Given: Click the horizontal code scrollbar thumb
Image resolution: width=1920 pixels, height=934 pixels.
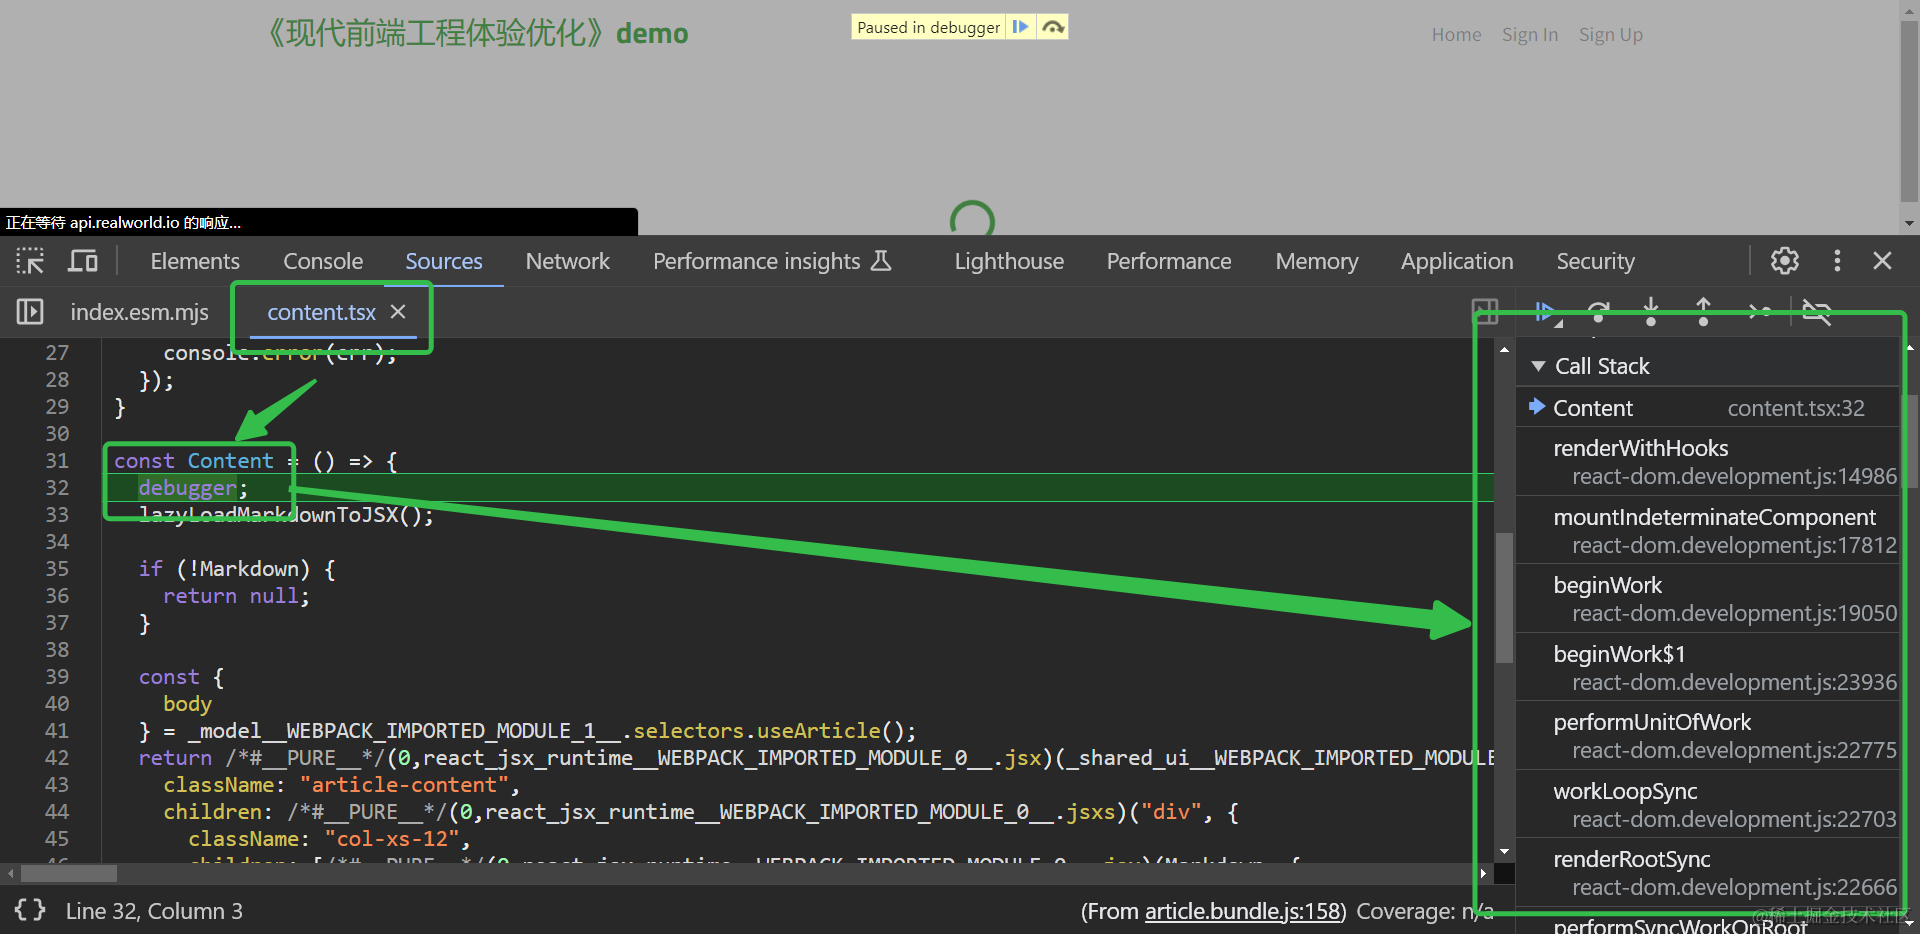Looking at the screenshot, I should coord(69,873).
